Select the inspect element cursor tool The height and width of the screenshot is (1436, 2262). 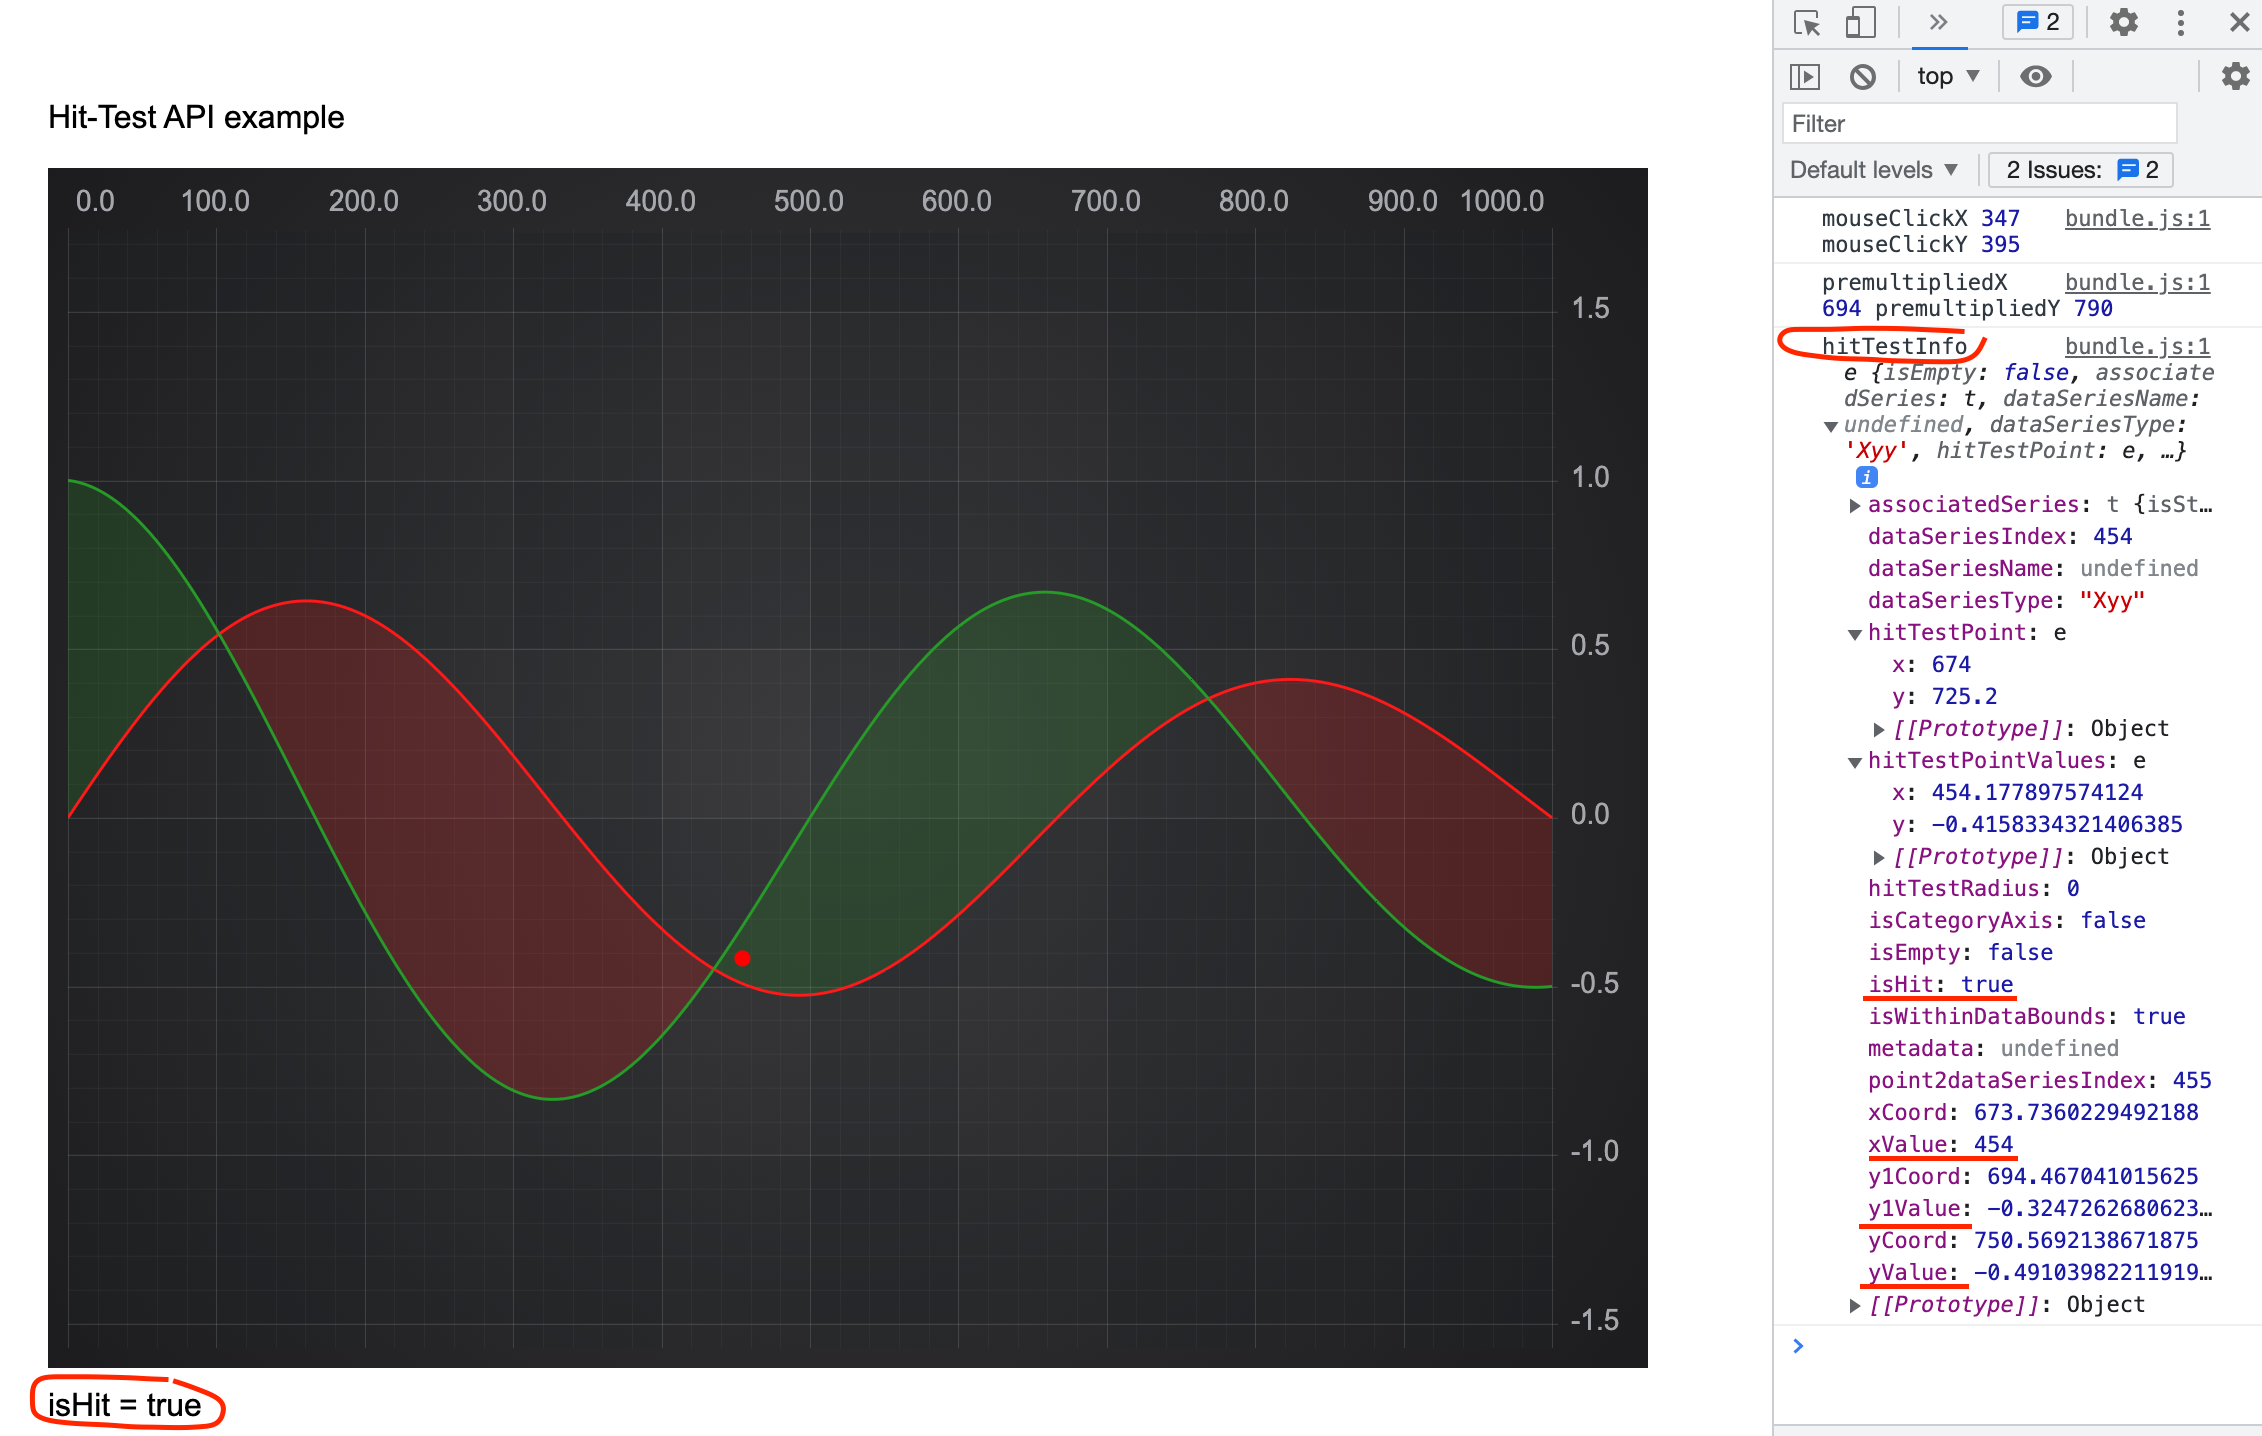coord(1806,22)
